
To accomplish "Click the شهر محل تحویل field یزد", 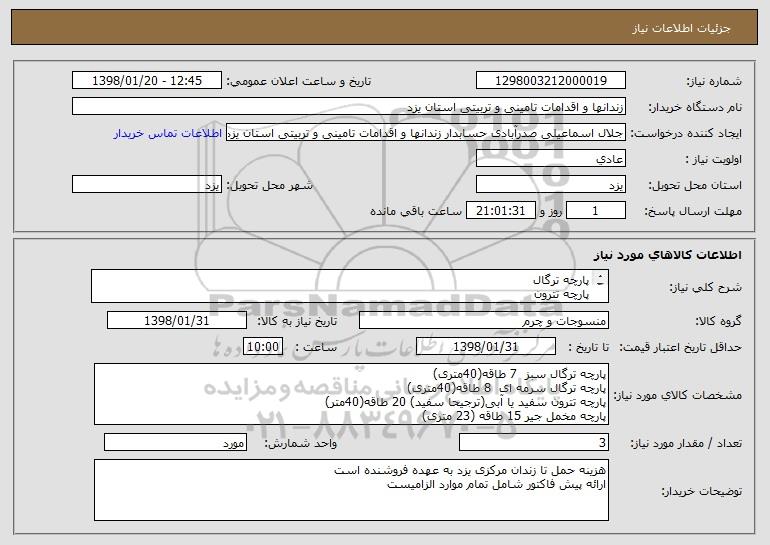I will click(x=147, y=185).
